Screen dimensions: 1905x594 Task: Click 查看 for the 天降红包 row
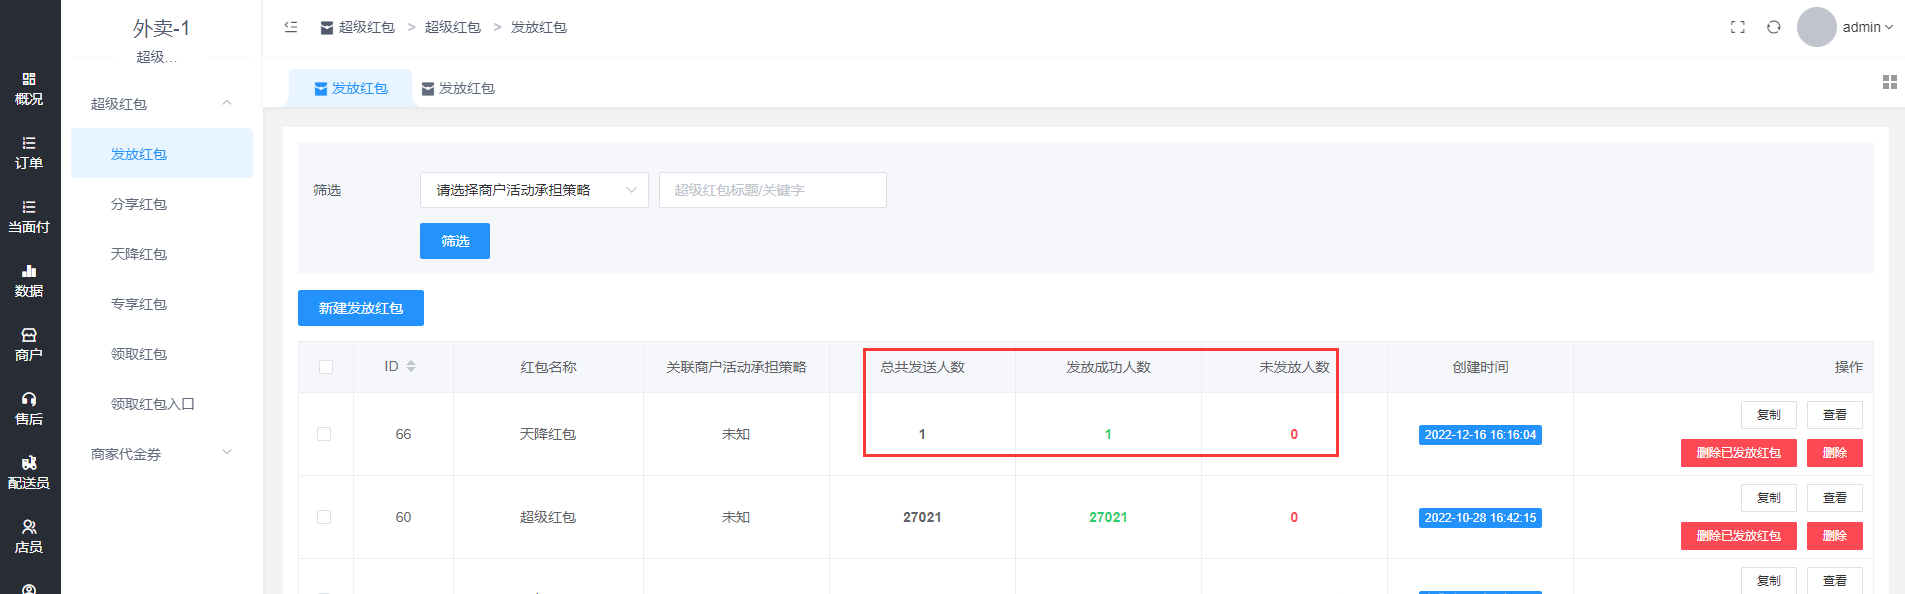pos(1835,415)
